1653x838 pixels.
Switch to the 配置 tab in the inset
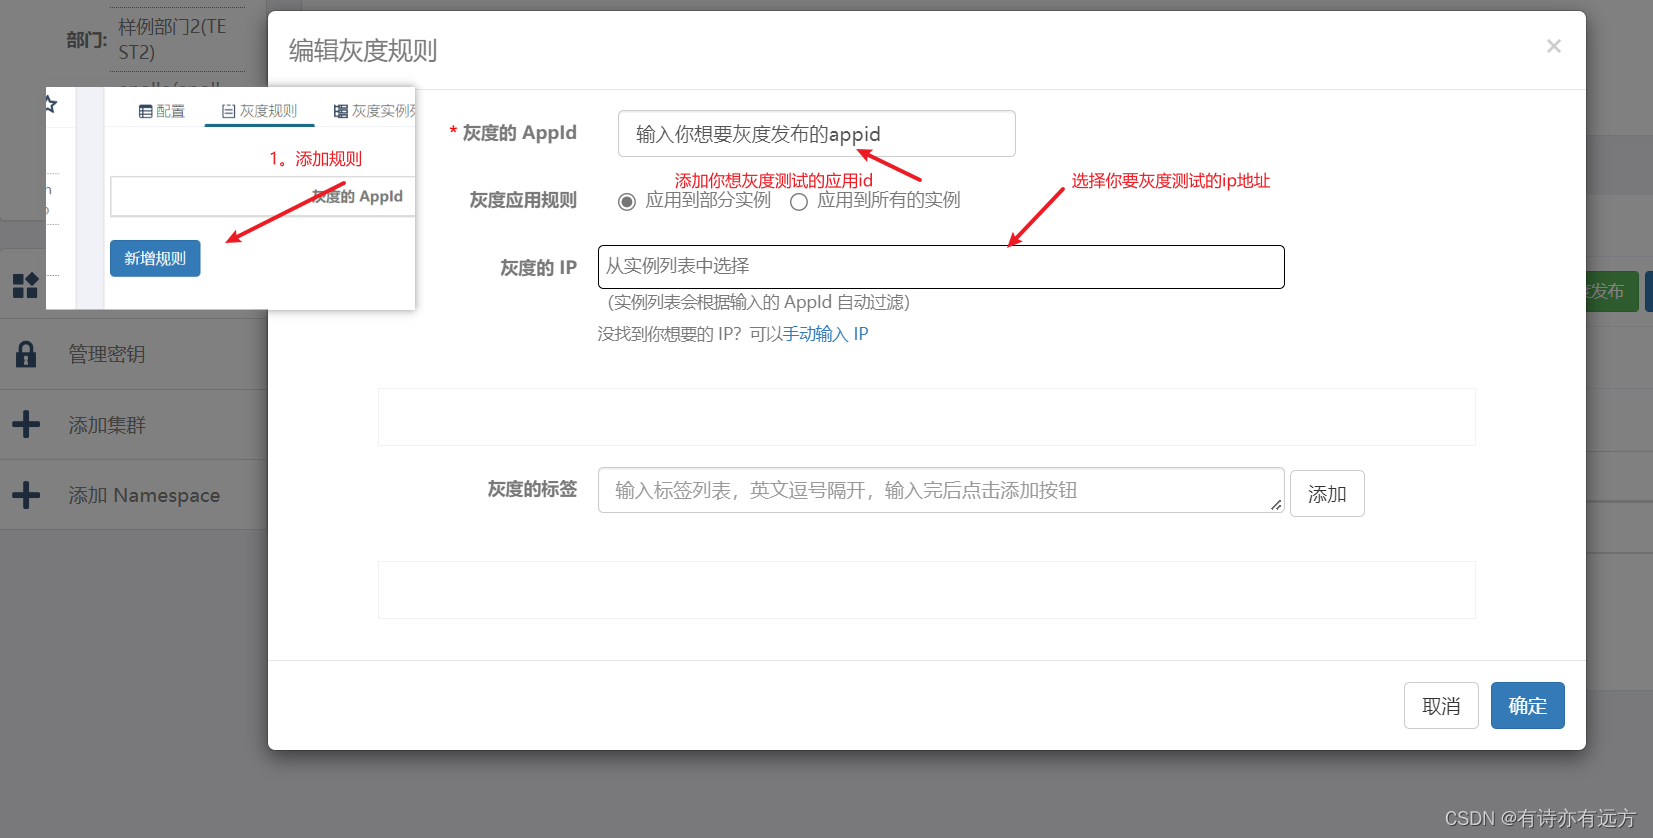162,111
